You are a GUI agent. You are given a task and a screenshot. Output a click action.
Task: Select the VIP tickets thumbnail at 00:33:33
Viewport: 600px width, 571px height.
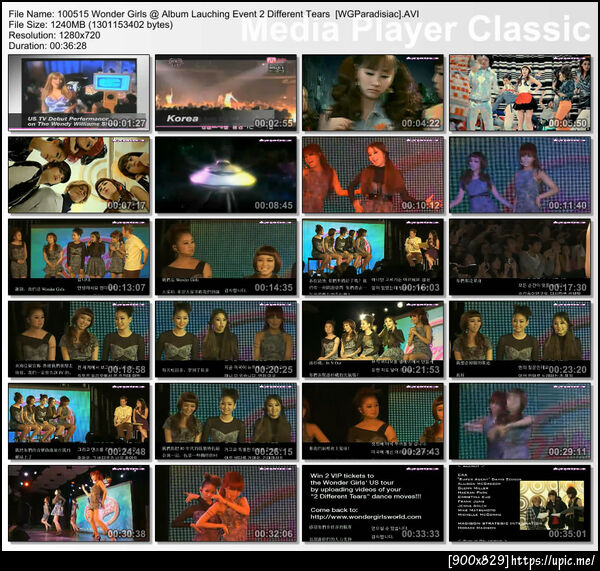373,504
